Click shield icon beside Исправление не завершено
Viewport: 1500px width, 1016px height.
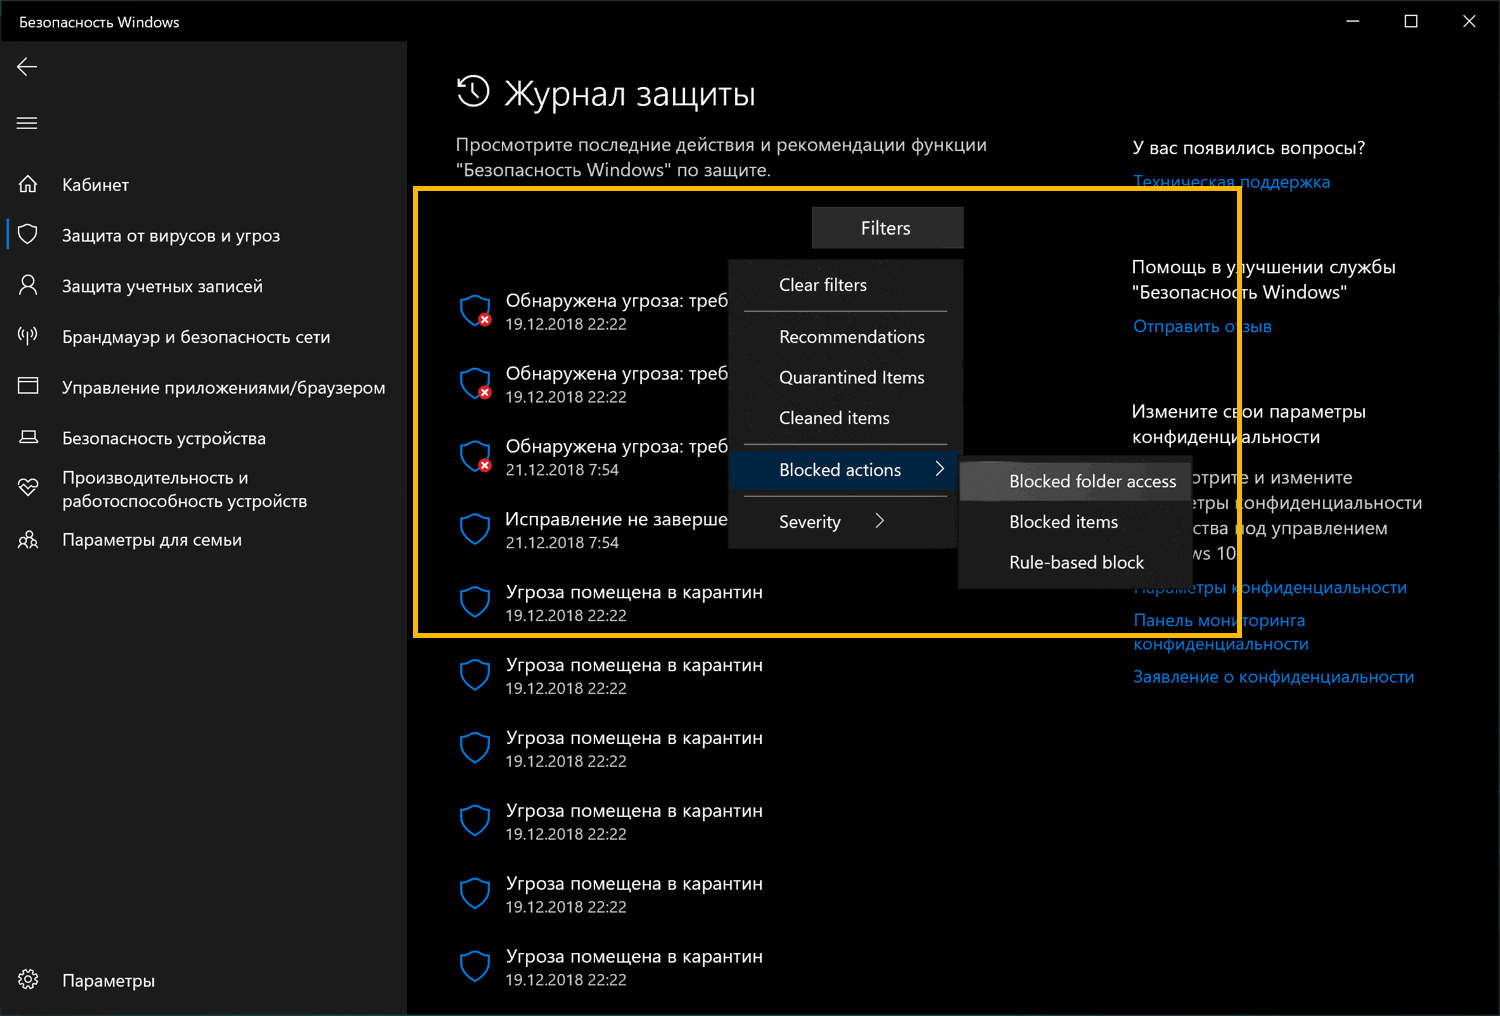click(x=474, y=529)
